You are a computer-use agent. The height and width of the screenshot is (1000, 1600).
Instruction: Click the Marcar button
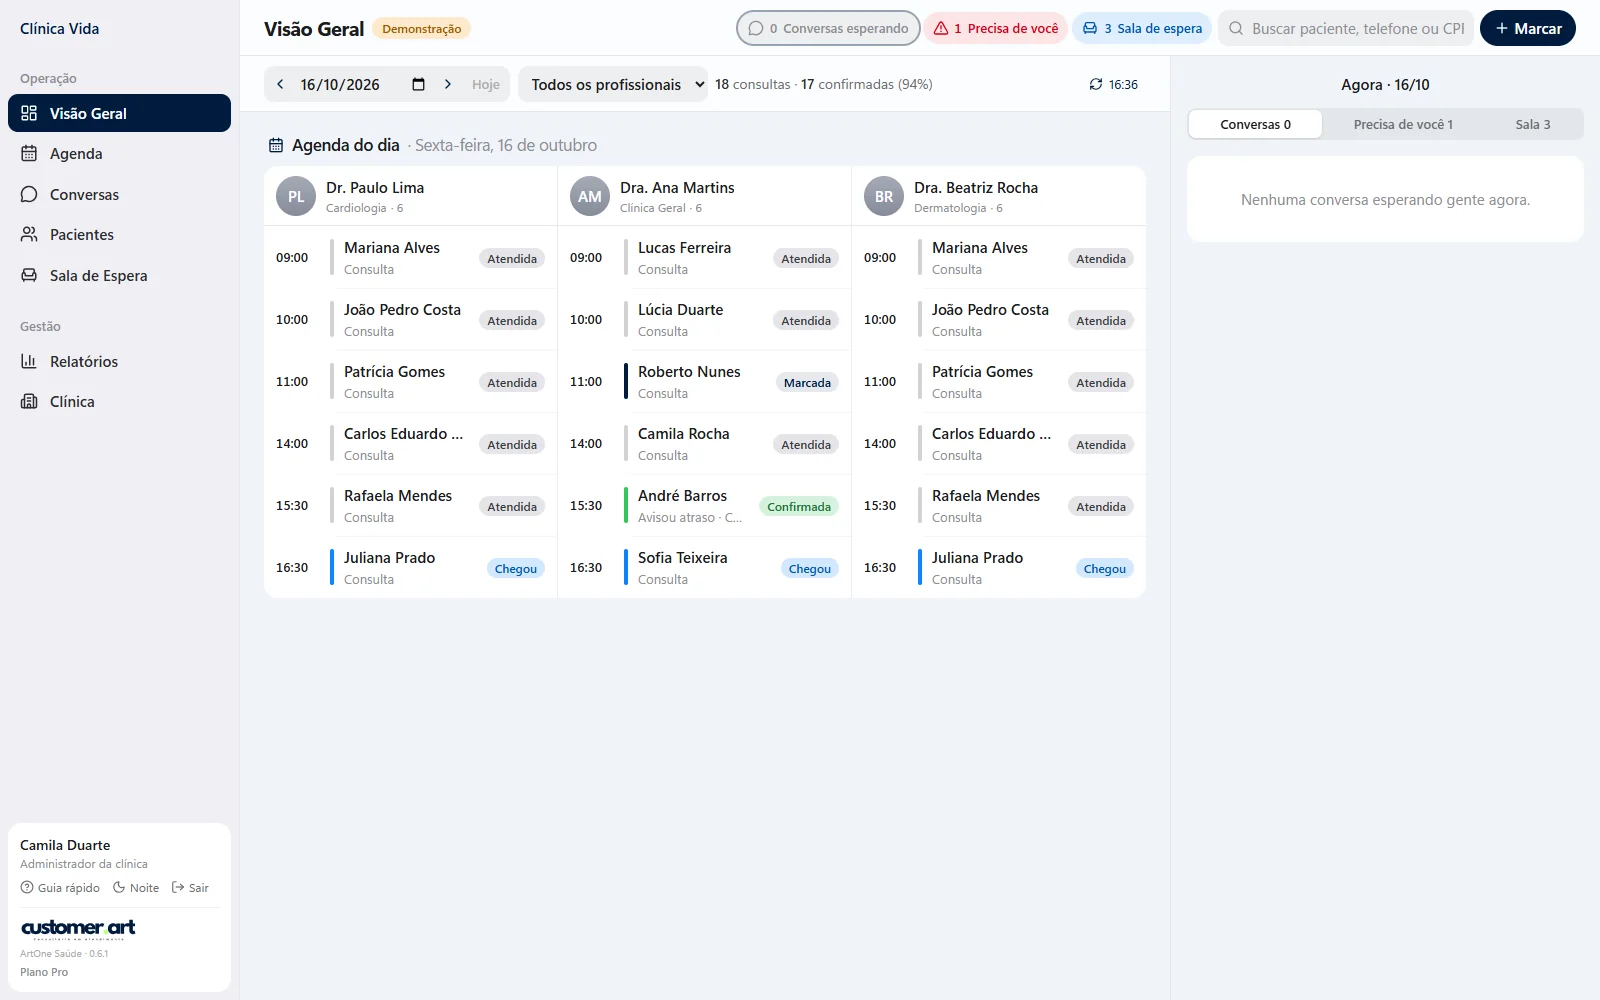(x=1527, y=28)
